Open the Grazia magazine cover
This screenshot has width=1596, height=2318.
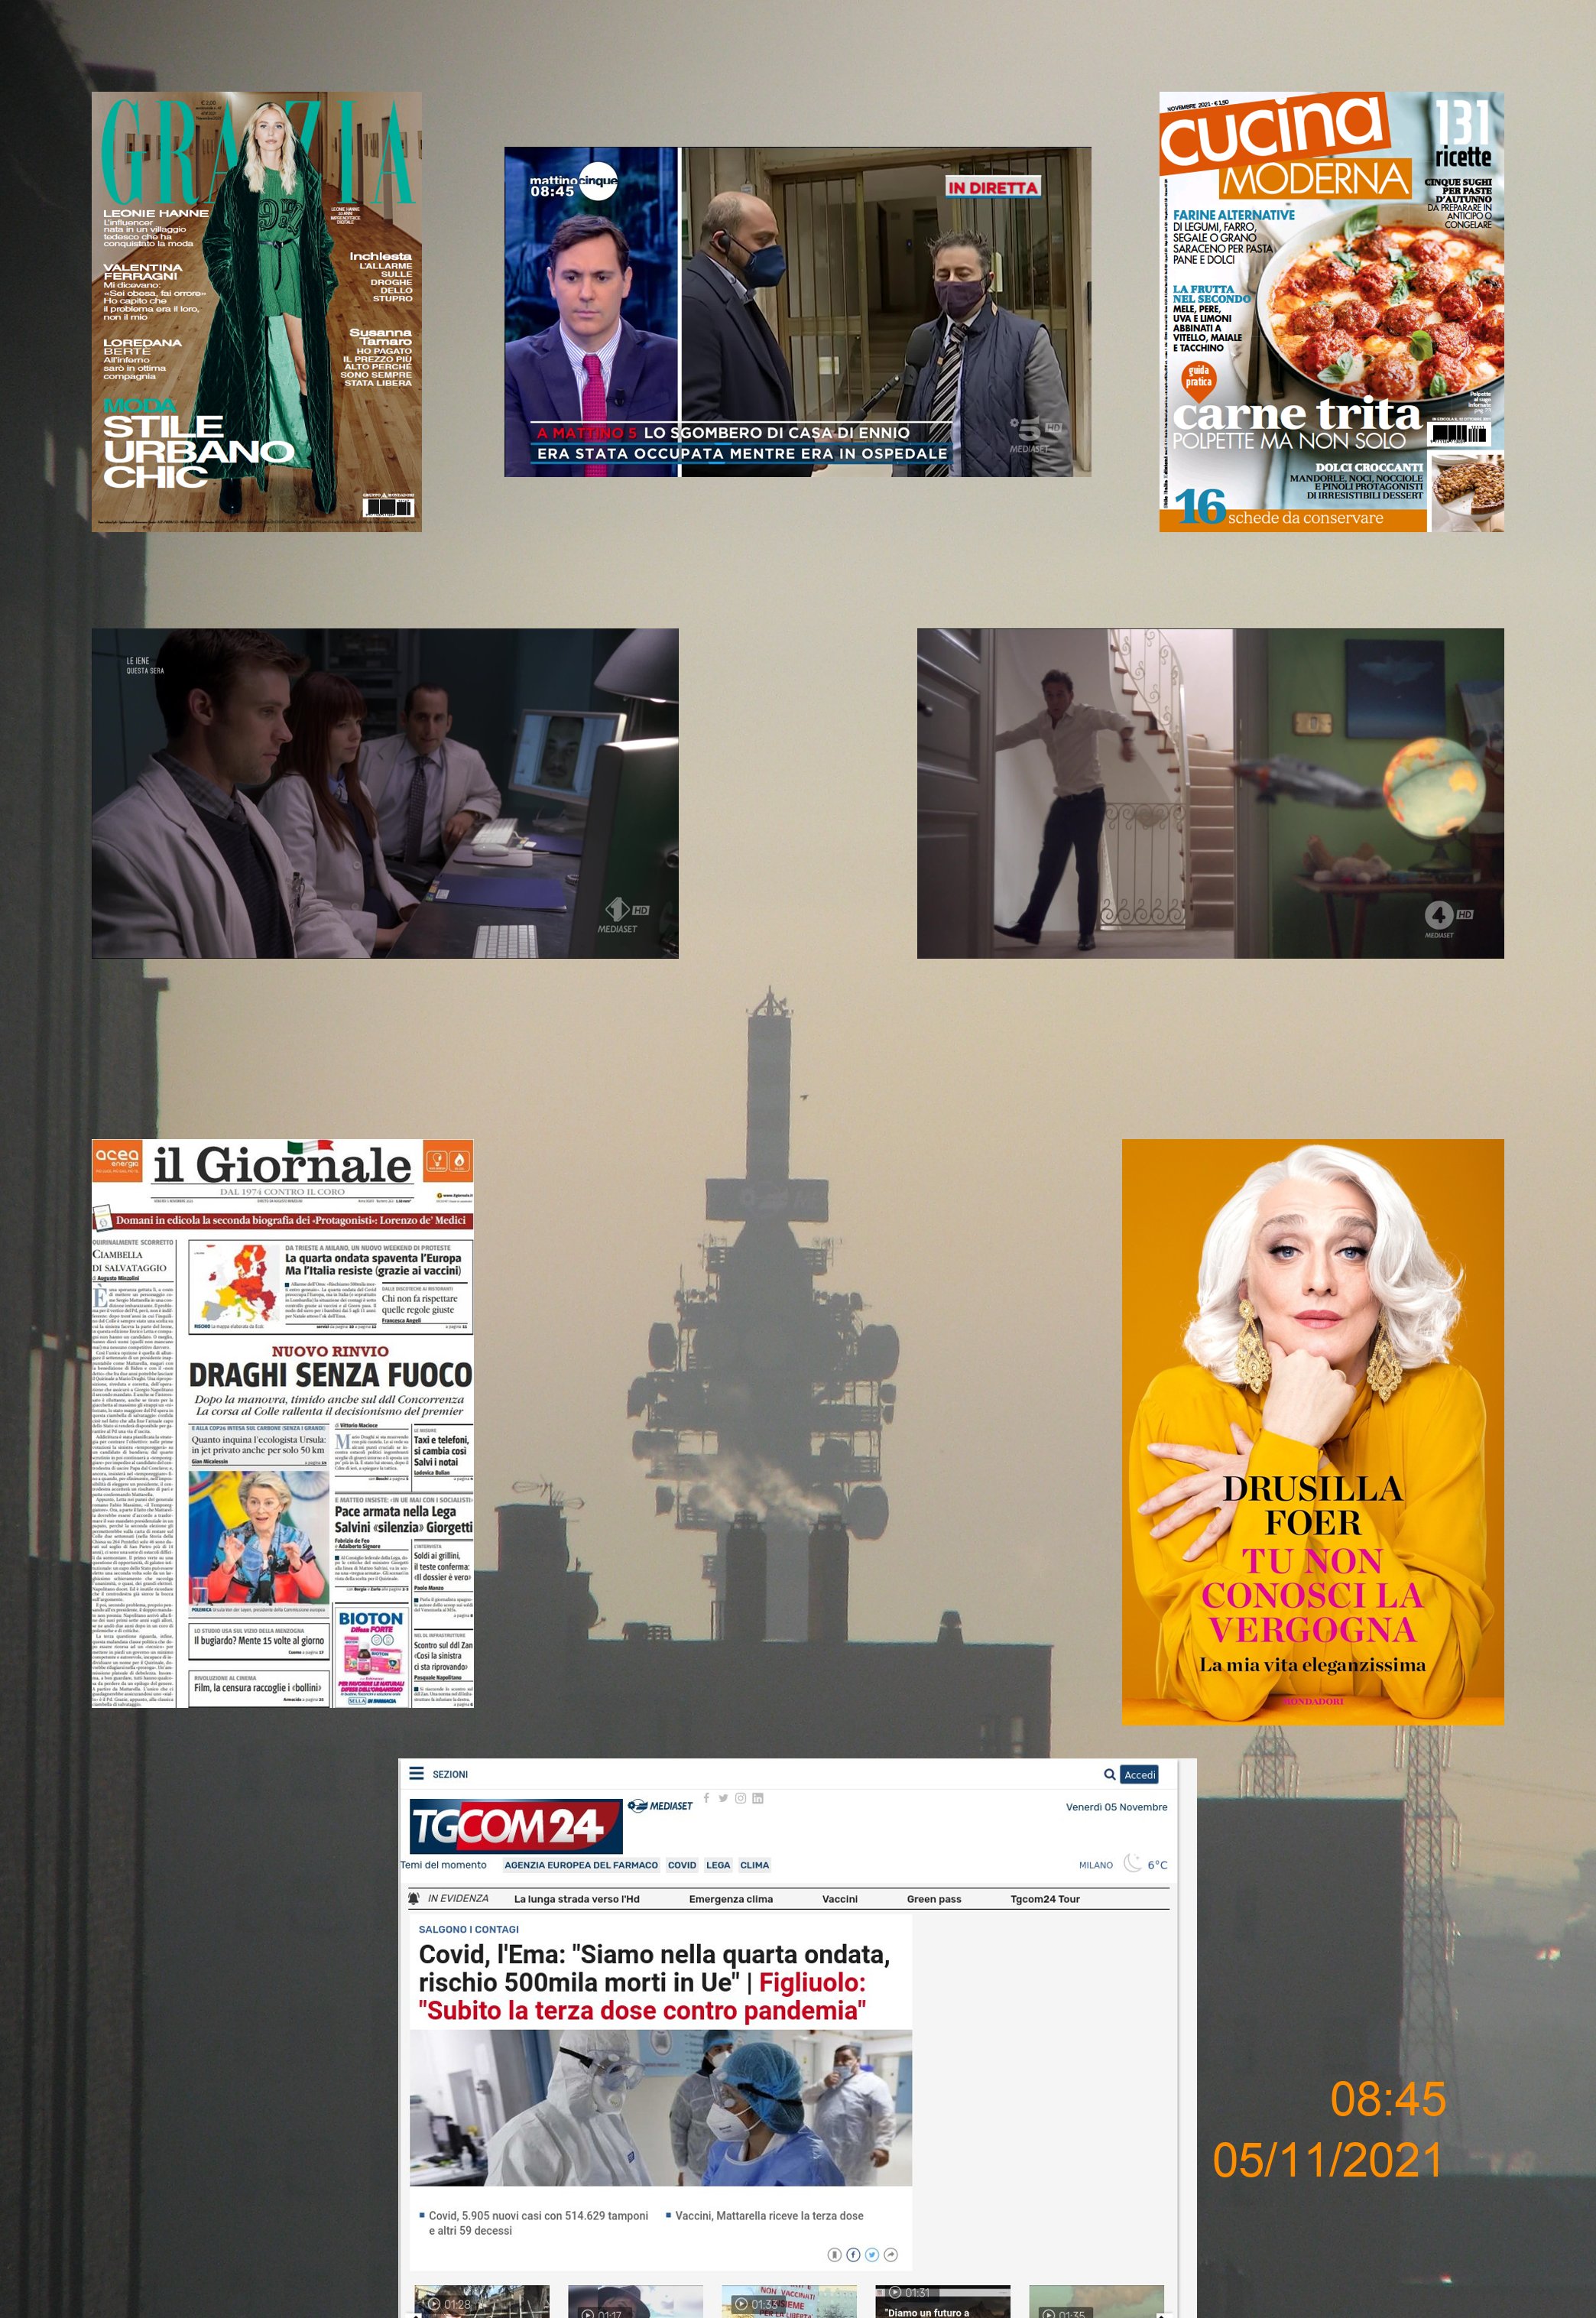coord(256,311)
